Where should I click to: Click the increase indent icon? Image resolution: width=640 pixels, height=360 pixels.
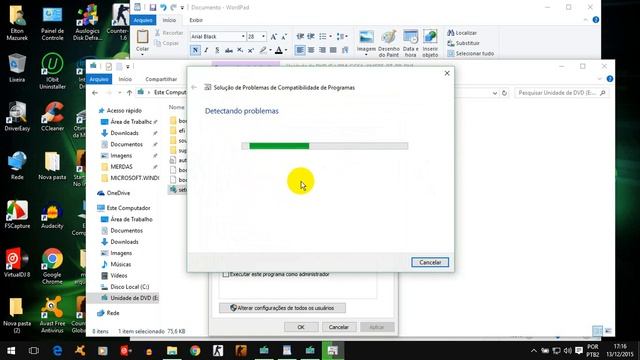click(x=311, y=36)
